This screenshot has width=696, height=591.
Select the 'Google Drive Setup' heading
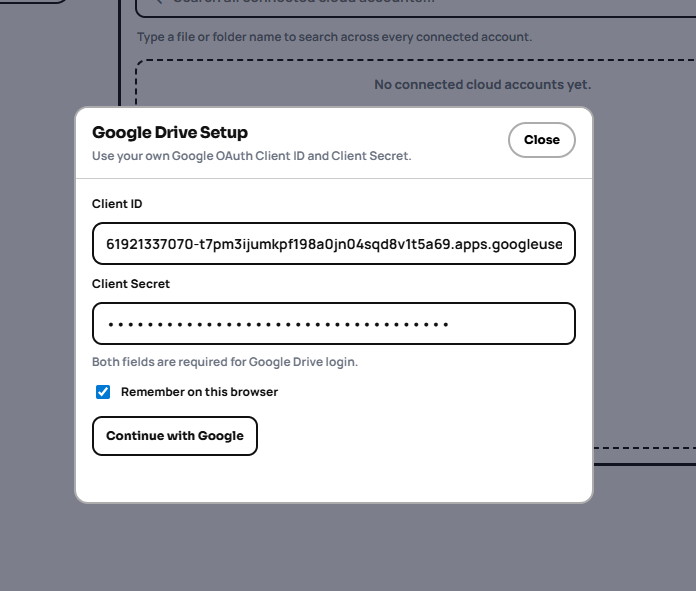[170, 132]
